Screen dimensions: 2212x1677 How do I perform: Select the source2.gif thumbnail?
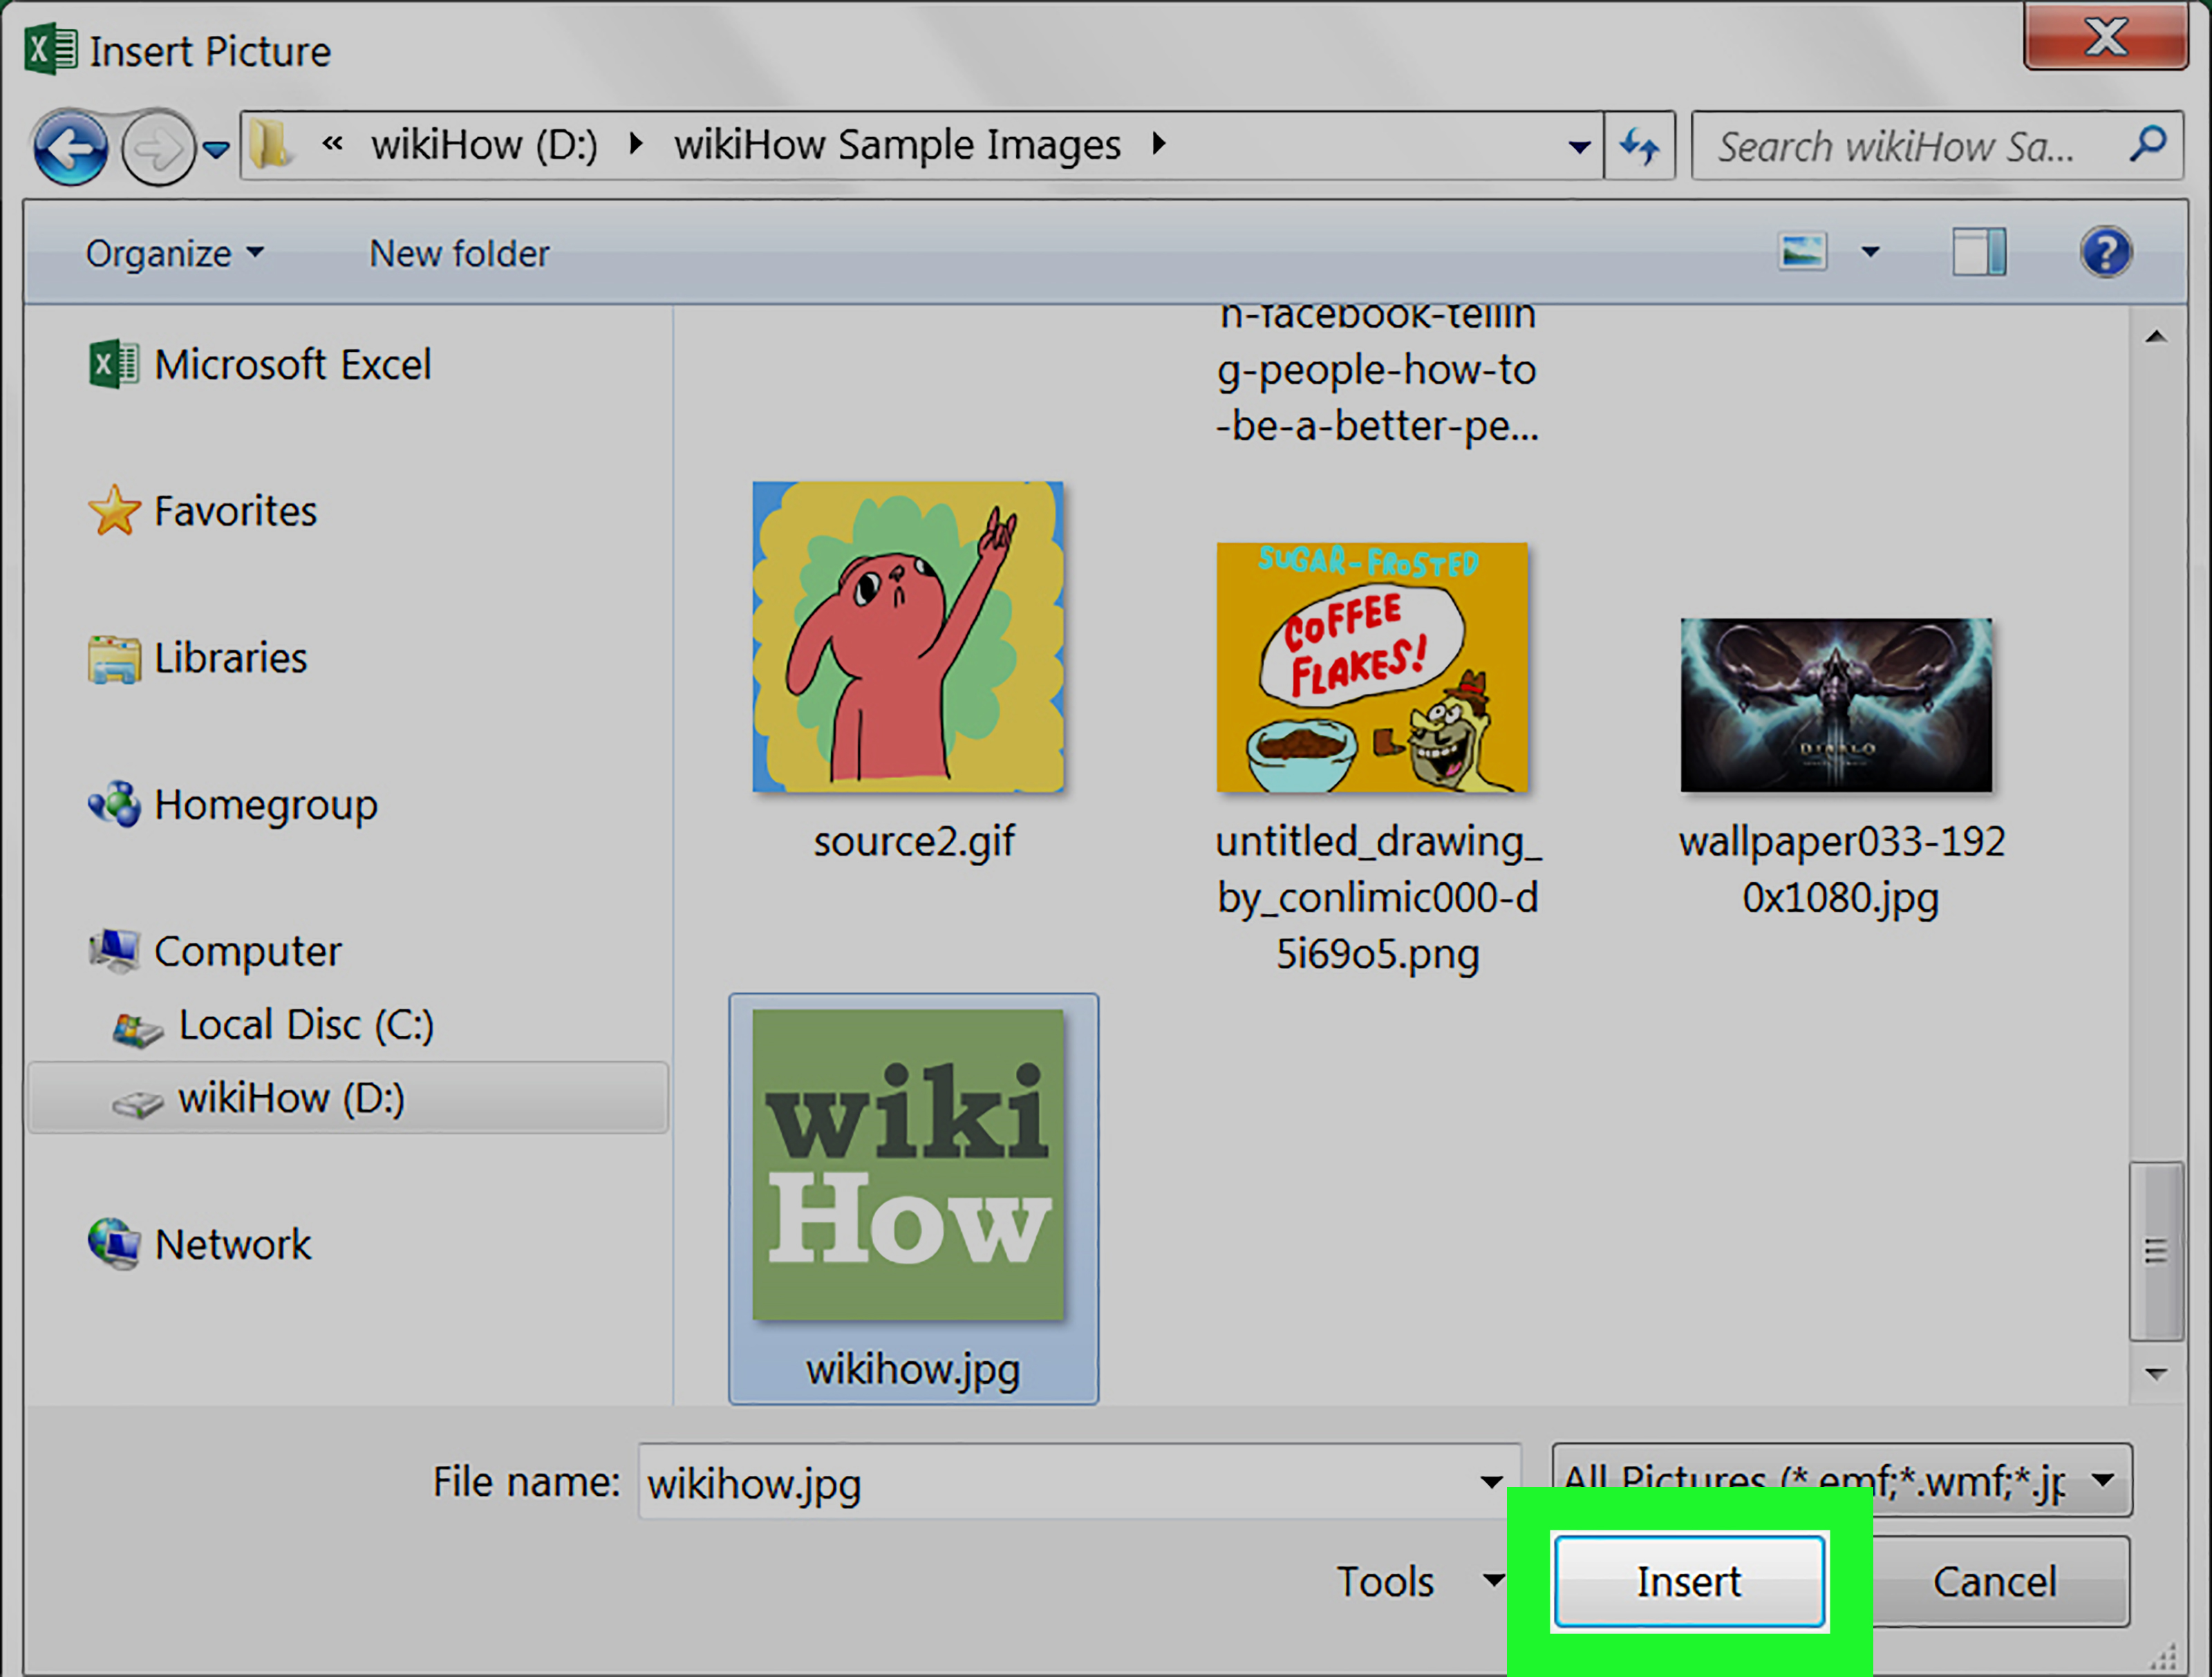(908, 637)
